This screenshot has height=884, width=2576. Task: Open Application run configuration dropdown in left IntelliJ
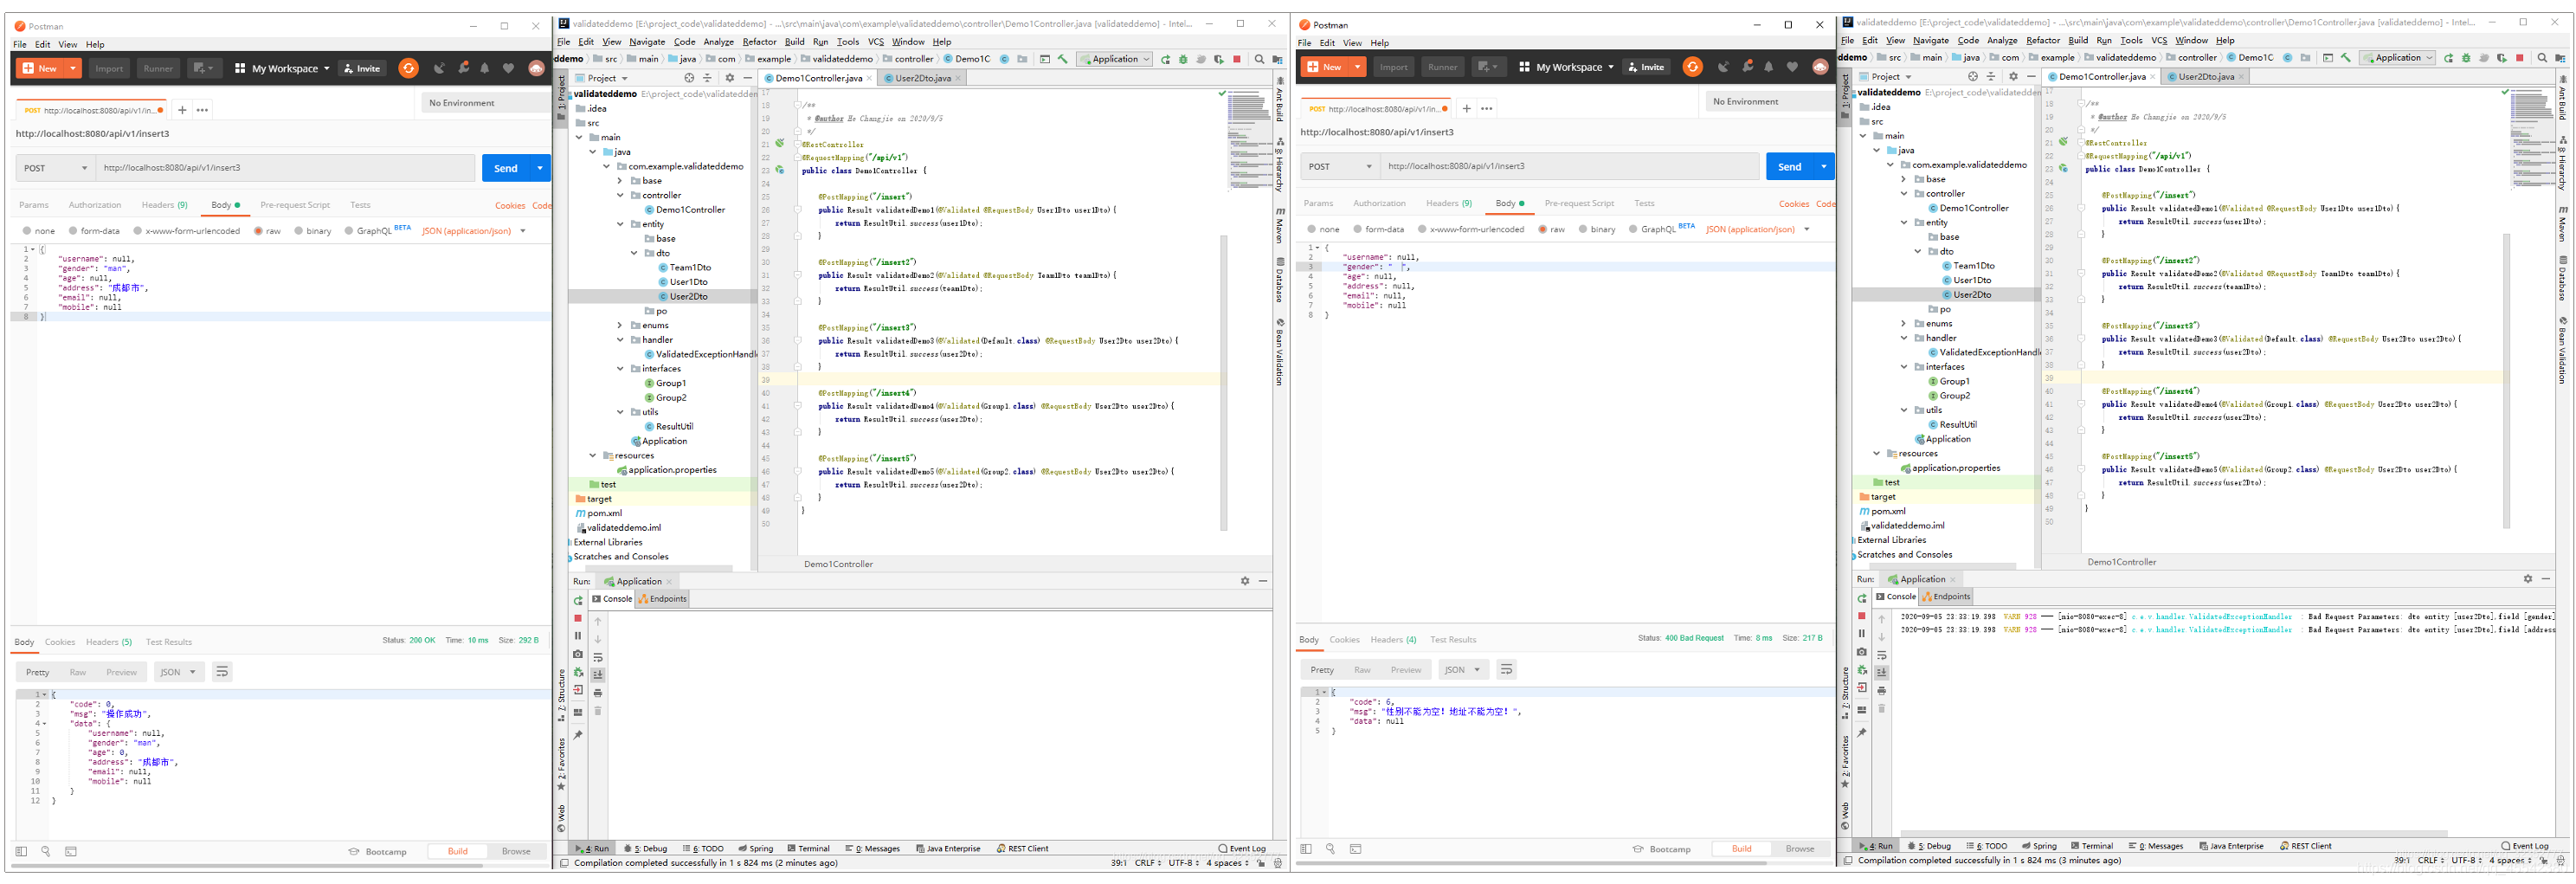1115,59
